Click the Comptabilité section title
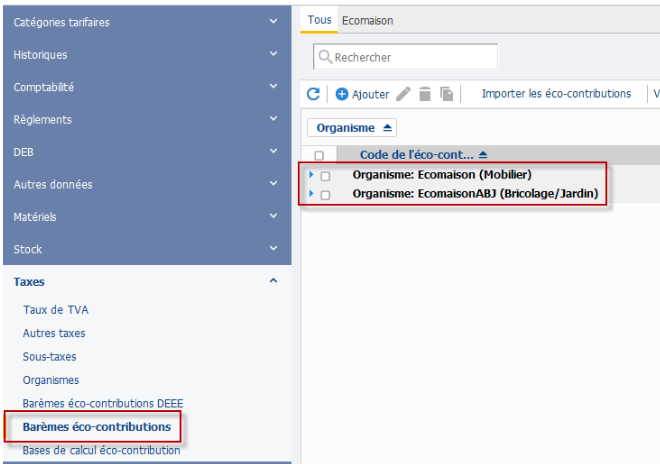 (x=44, y=87)
